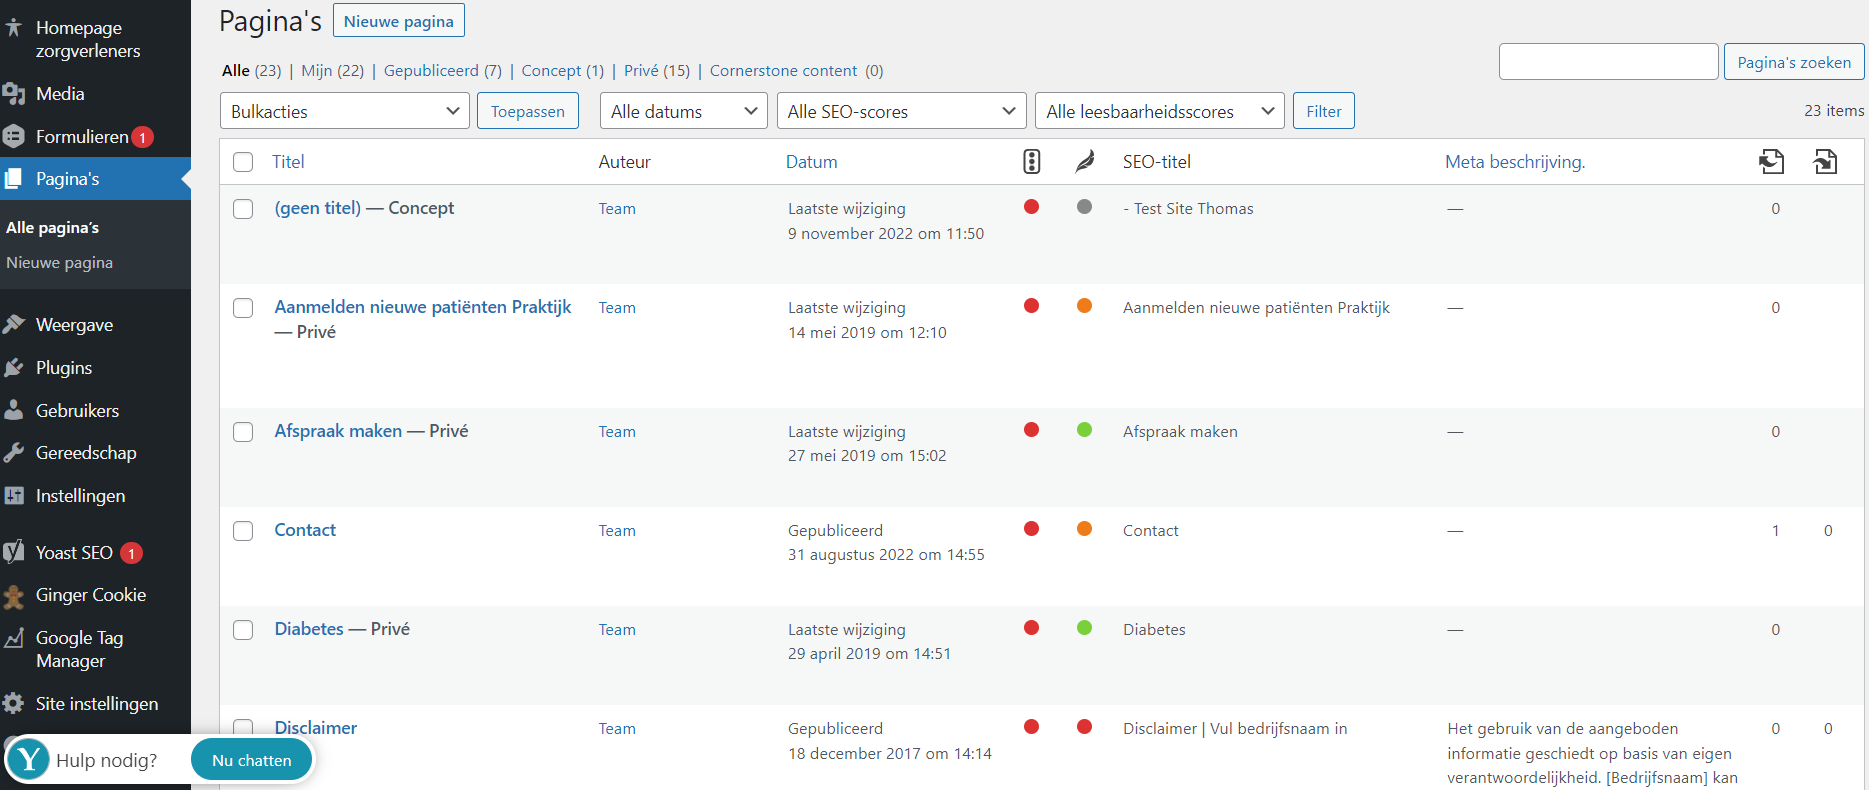Open Aanmelden nieuwe patiënten Praktijk page
Screen dimensions: 1869x790
(x=423, y=307)
